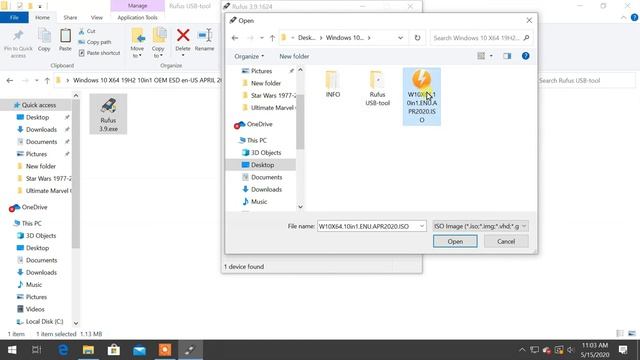The image size is (640, 360).
Task: Open Task View on taskbar
Action: pyautogui.click(x=37, y=350)
